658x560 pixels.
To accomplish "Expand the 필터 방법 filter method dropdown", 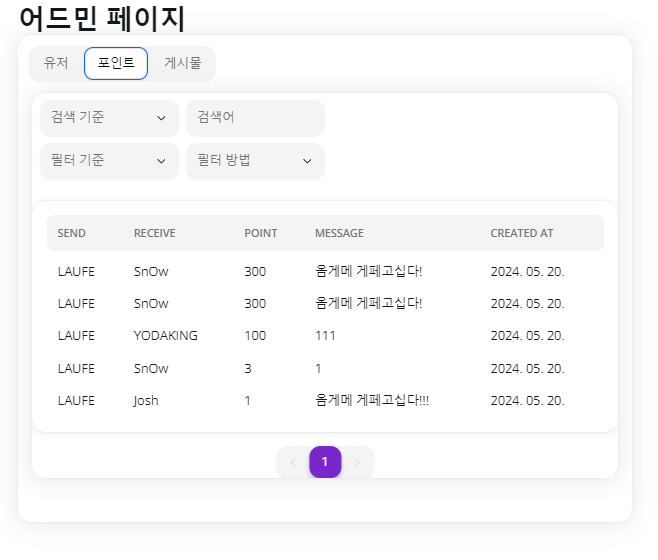I will [256, 161].
